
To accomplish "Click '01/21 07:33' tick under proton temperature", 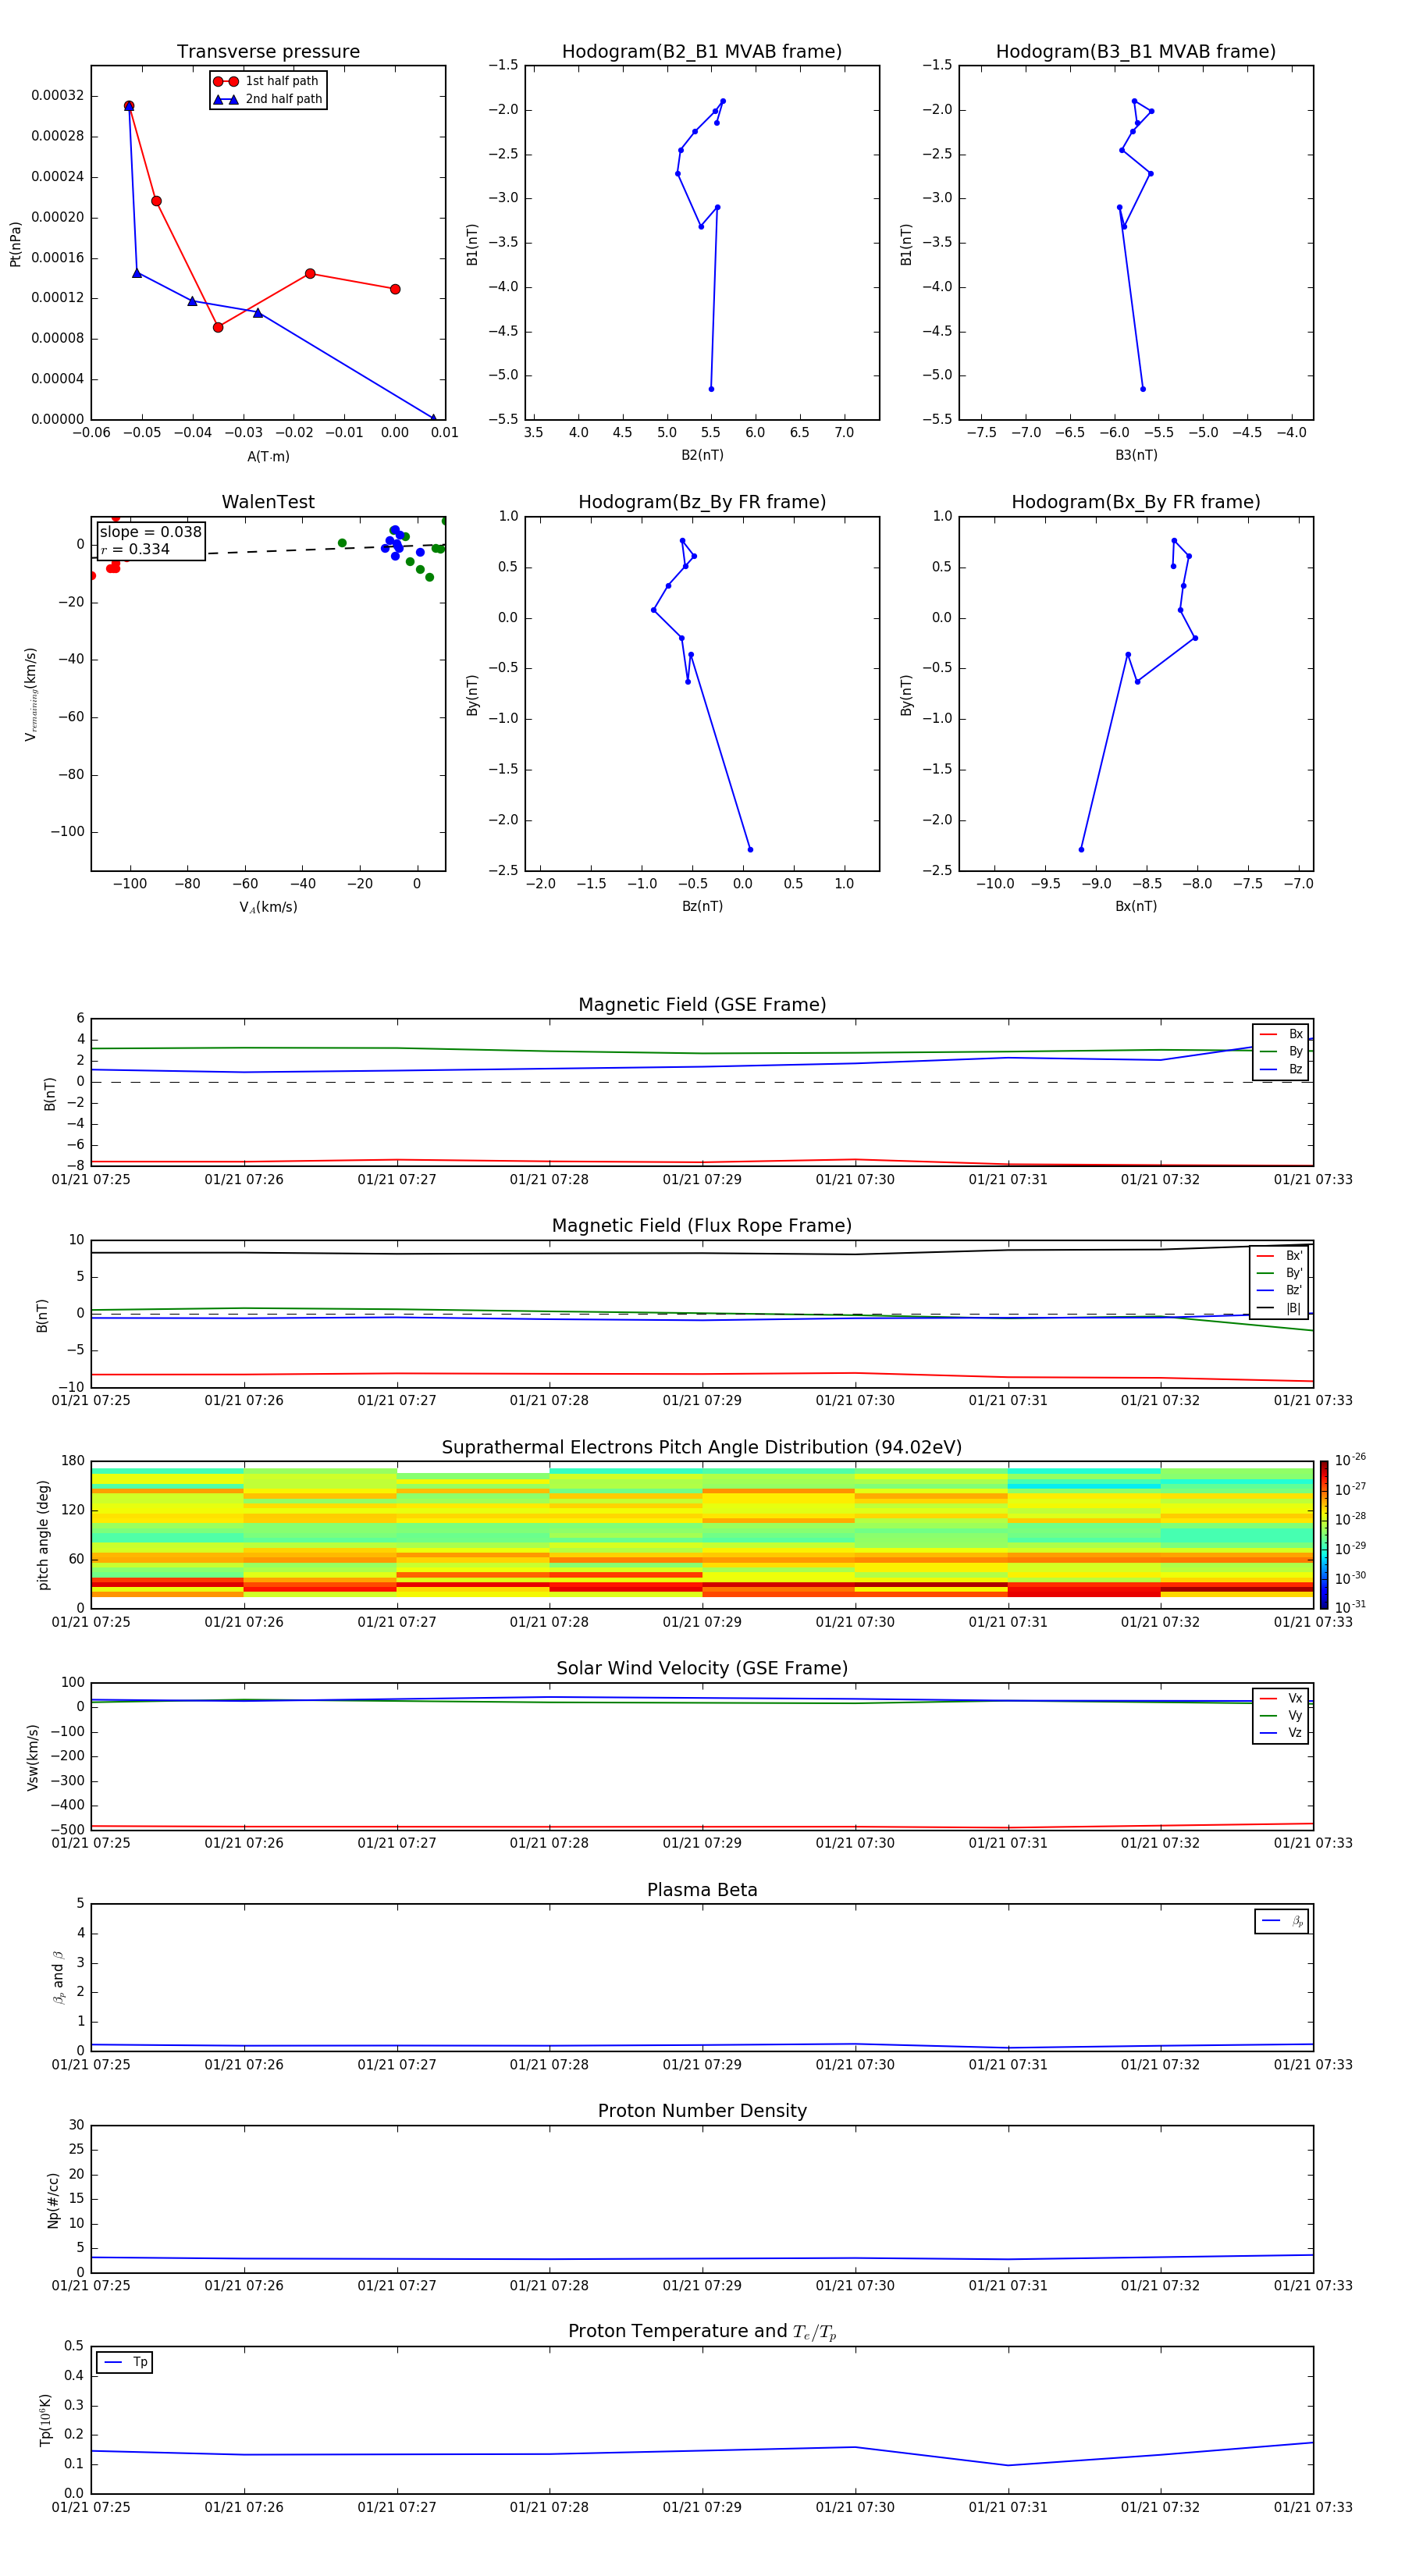I will click(1313, 2507).
